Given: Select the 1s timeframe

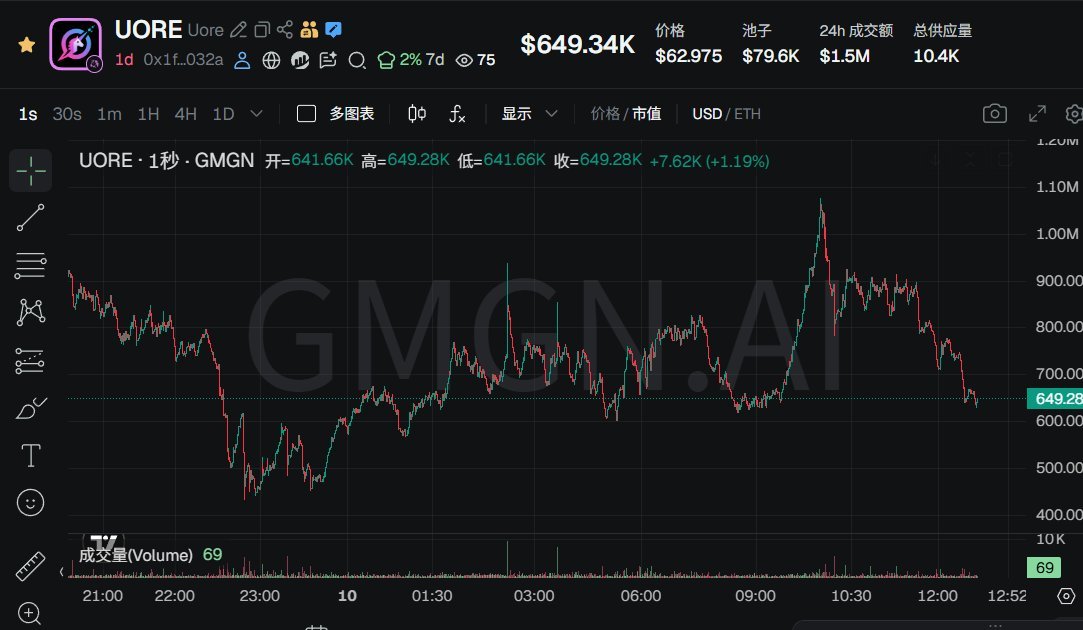Looking at the screenshot, I should (x=28, y=114).
